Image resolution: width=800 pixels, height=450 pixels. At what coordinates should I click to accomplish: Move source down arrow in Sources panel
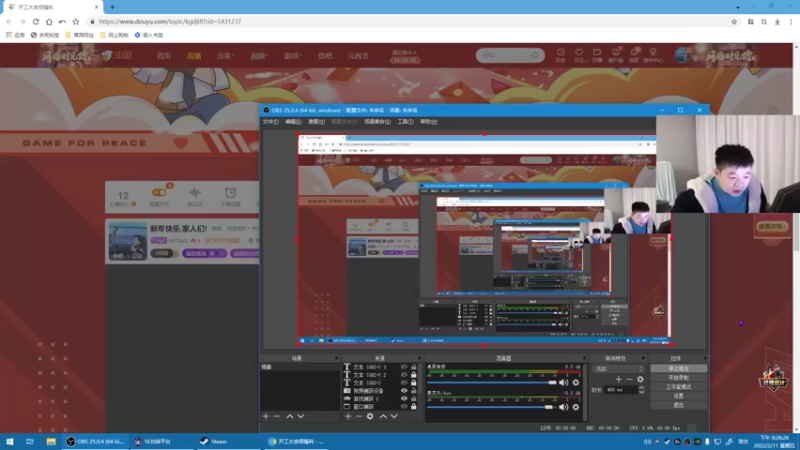tap(394, 416)
